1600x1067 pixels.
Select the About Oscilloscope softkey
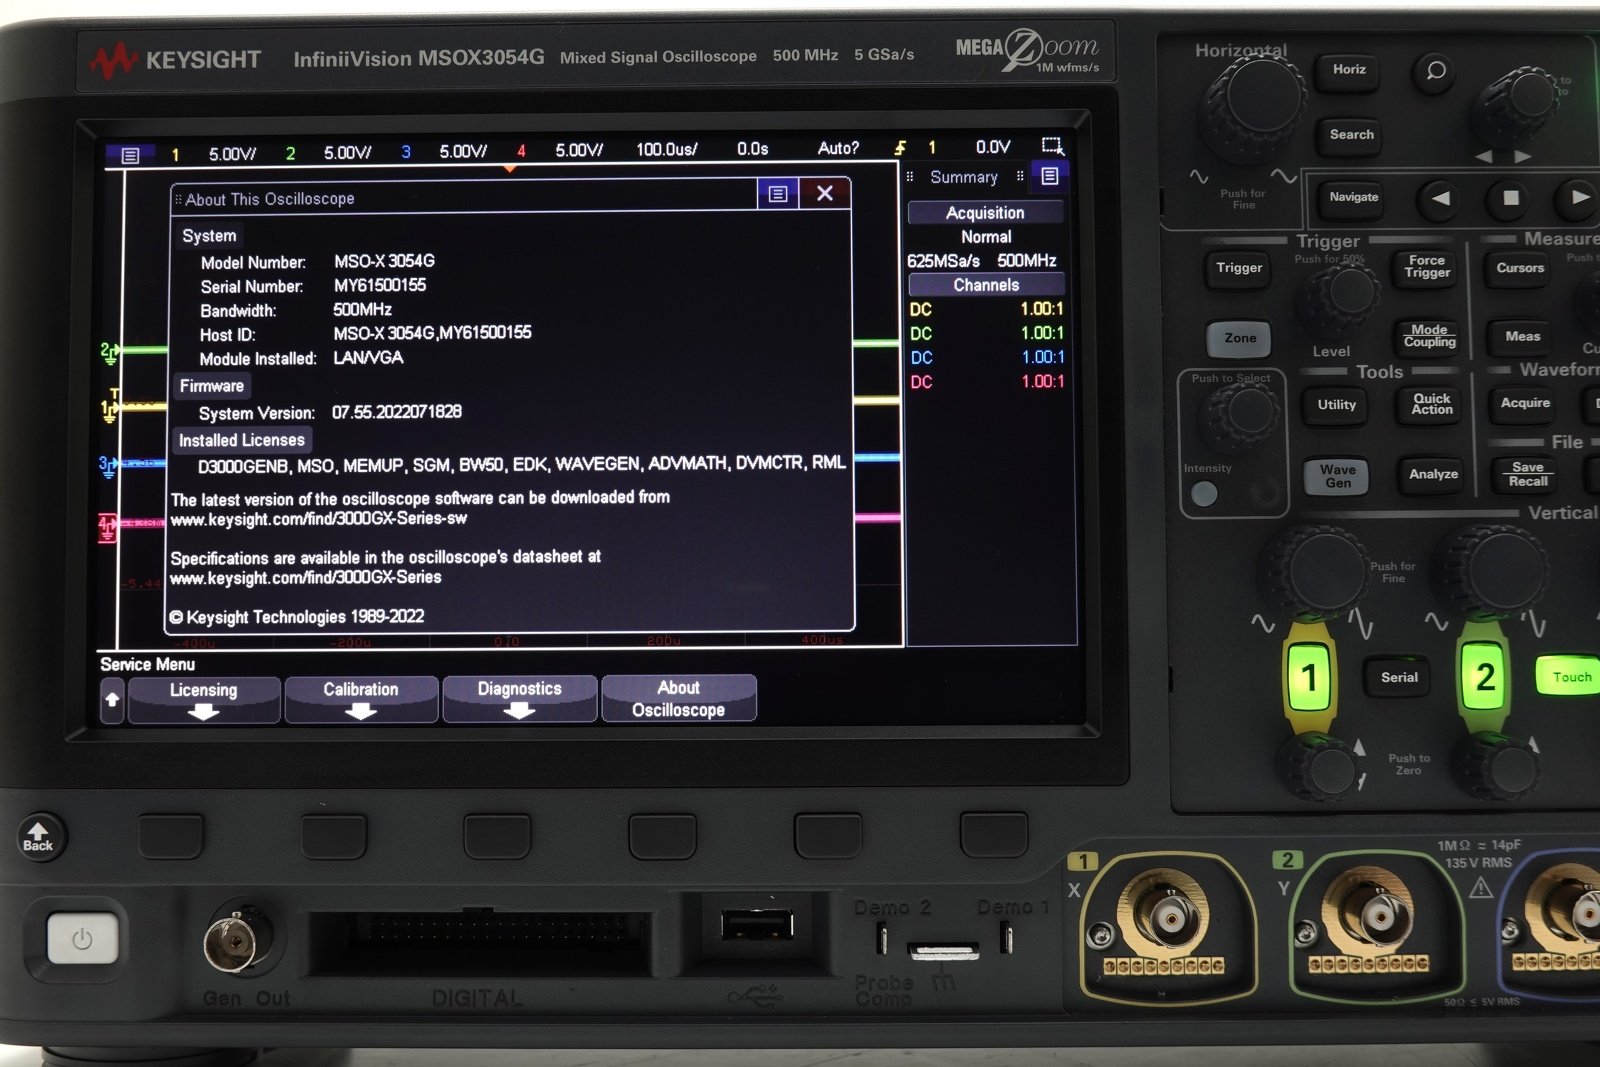[678, 698]
